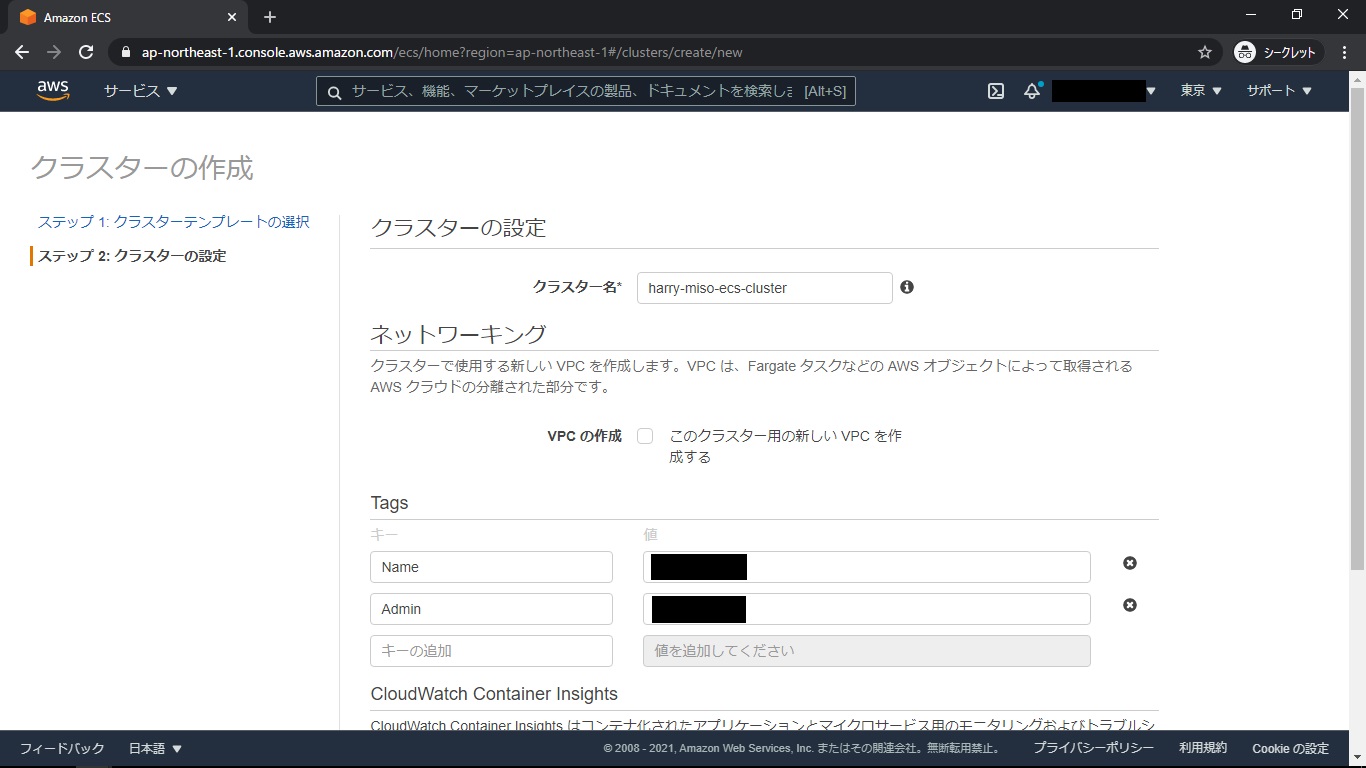This screenshot has width=1366, height=768.
Task: Click the info icon beside cluster name
Action: [907, 287]
